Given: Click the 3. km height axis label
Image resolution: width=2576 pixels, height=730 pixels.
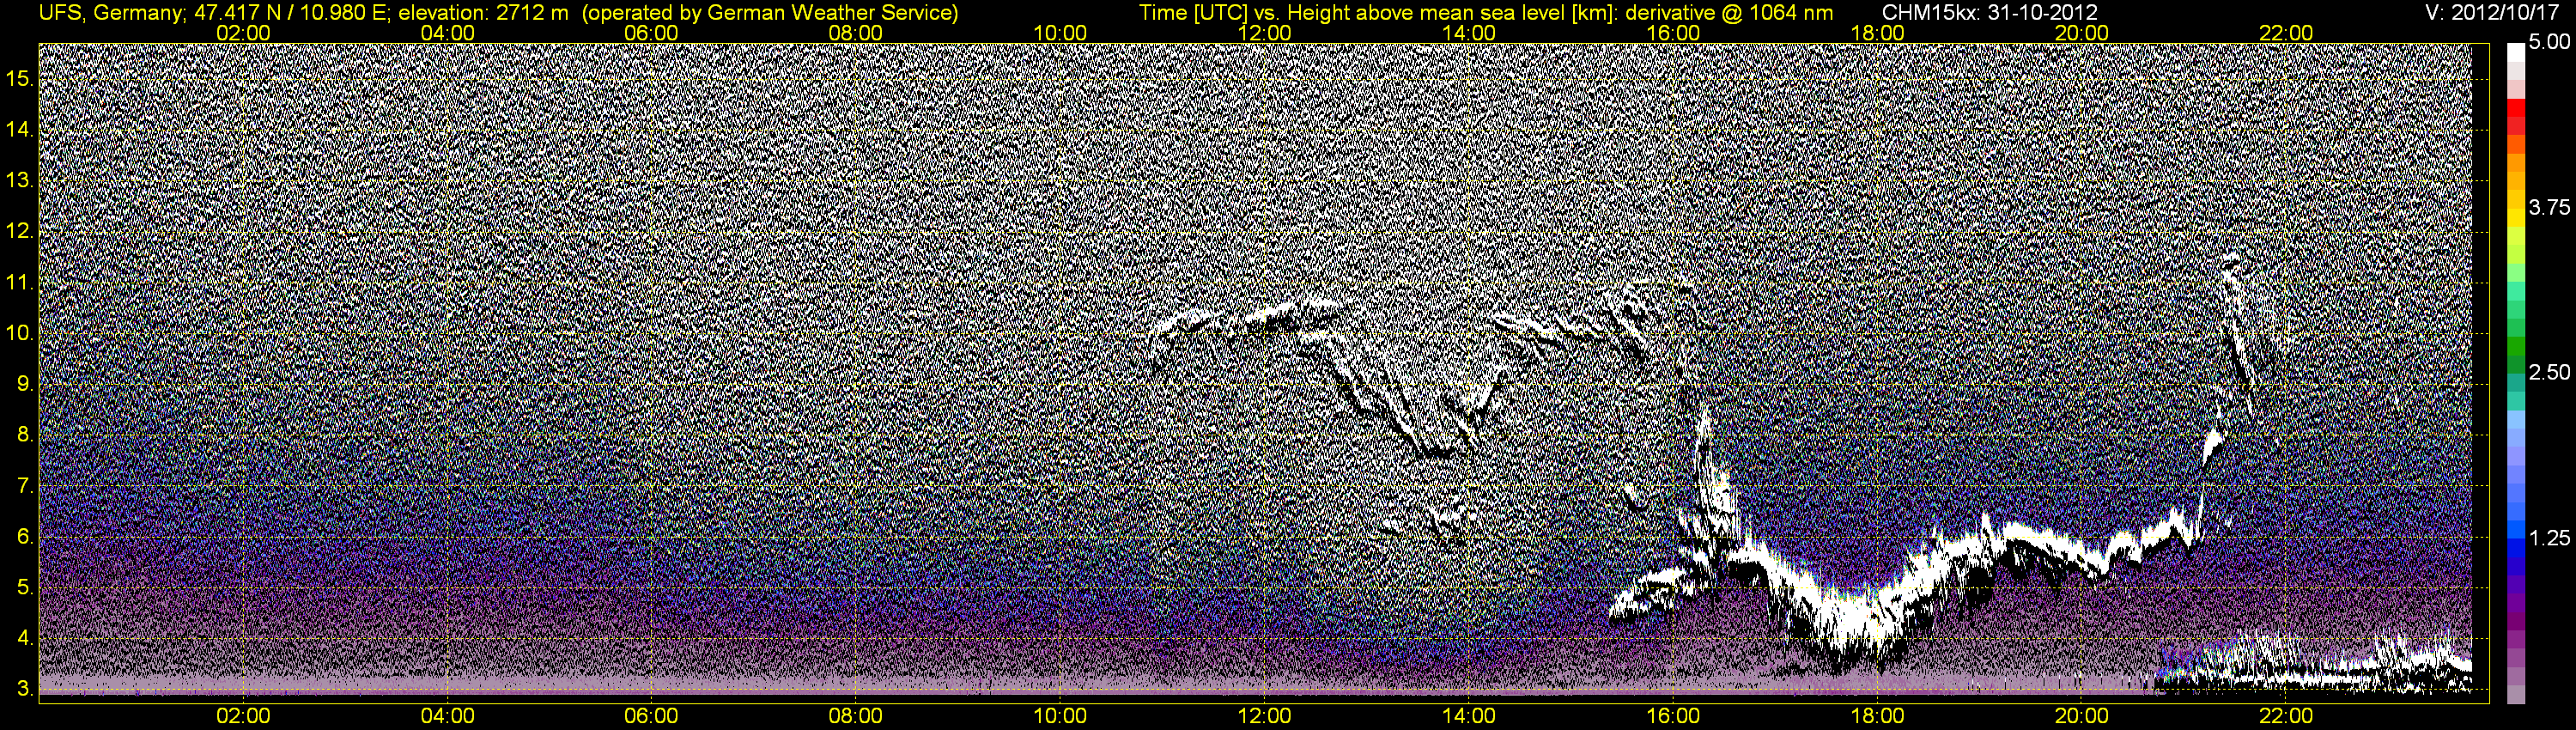Looking at the screenshot, I should point(24,689).
